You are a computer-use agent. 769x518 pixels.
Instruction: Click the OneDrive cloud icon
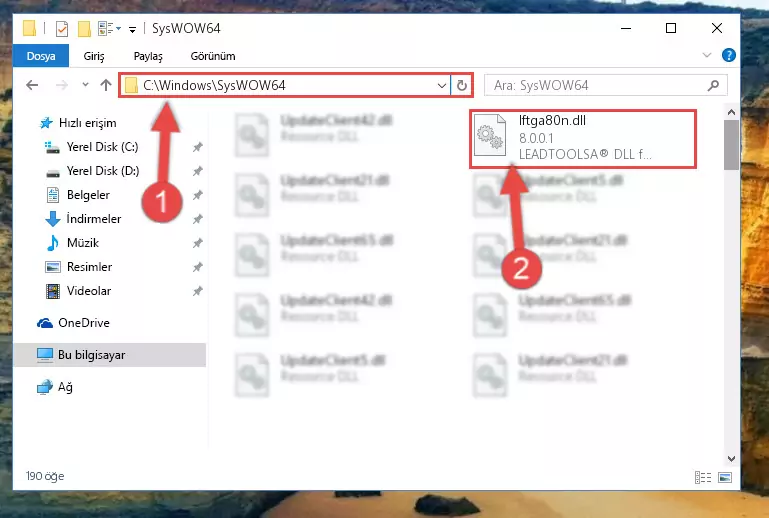(x=45, y=323)
